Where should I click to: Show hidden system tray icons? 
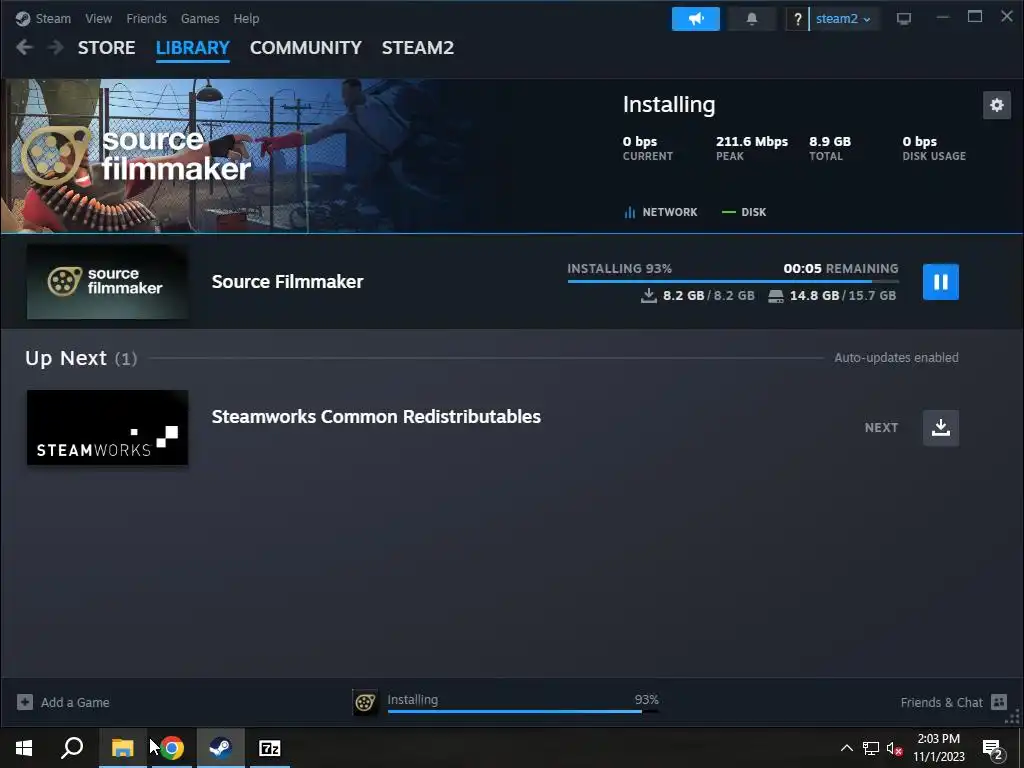(x=846, y=748)
